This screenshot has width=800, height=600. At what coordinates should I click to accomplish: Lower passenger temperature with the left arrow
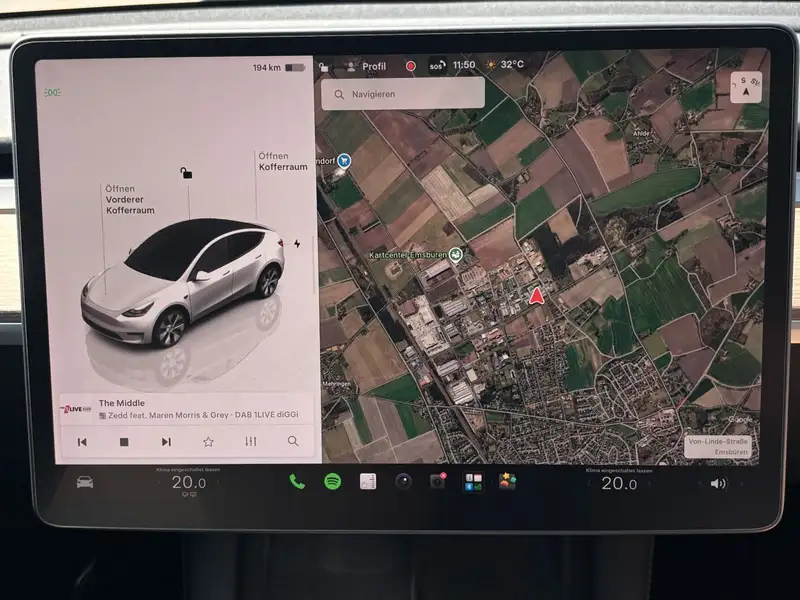(x=589, y=483)
